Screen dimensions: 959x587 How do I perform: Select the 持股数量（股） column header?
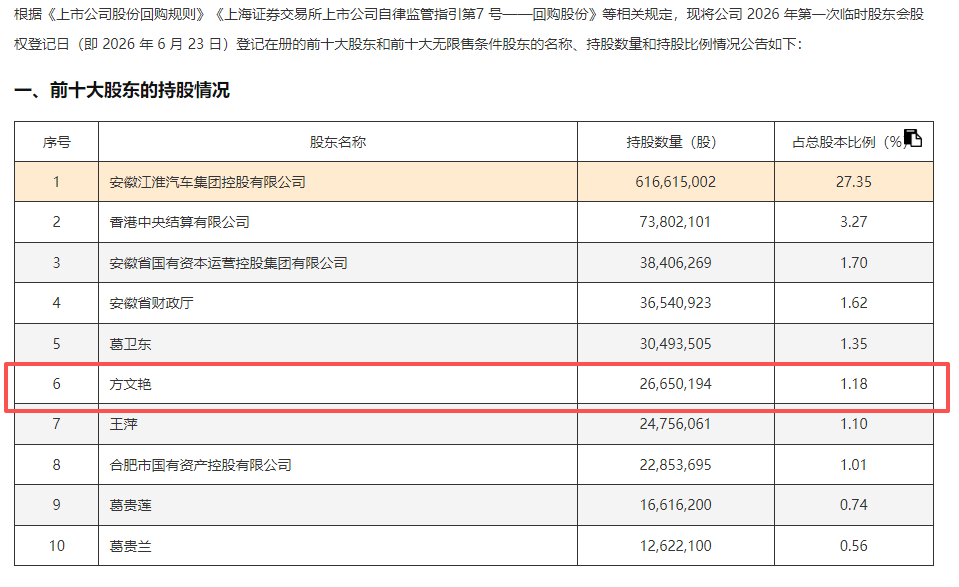coord(675,142)
